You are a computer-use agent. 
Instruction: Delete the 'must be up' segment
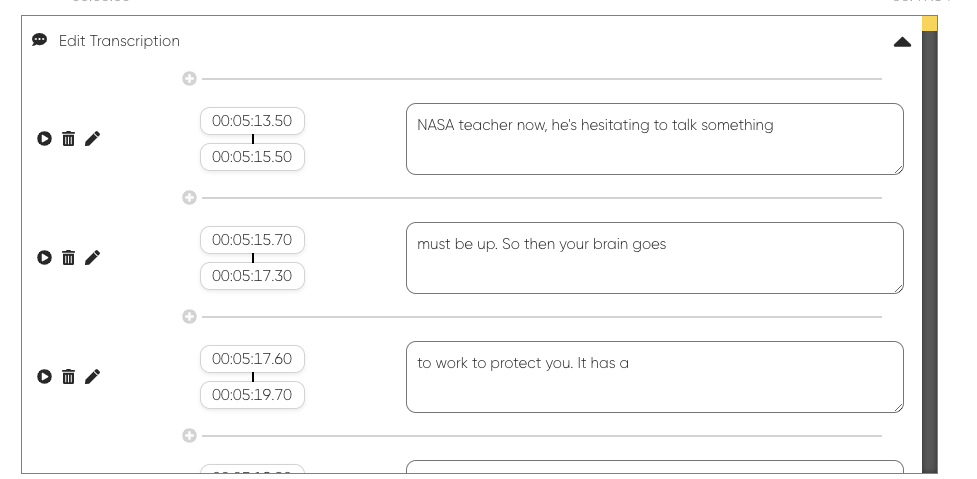pyautogui.click(x=68, y=258)
